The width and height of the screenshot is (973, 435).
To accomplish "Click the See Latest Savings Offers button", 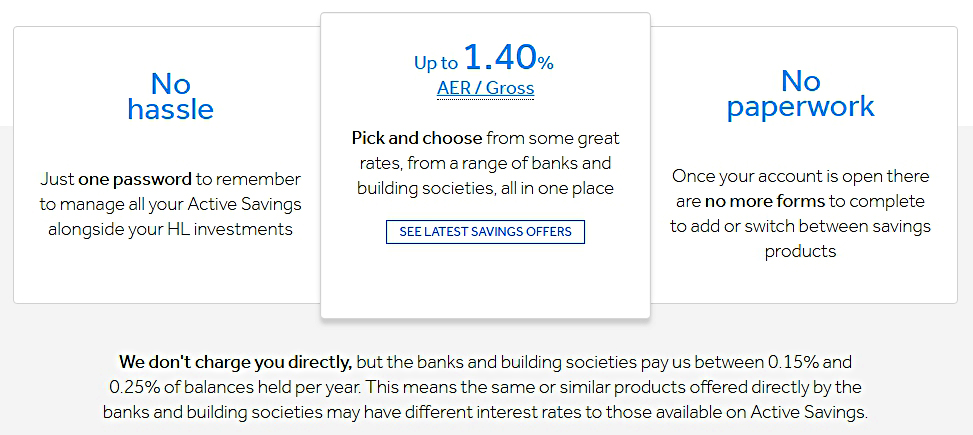I will pyautogui.click(x=485, y=232).
